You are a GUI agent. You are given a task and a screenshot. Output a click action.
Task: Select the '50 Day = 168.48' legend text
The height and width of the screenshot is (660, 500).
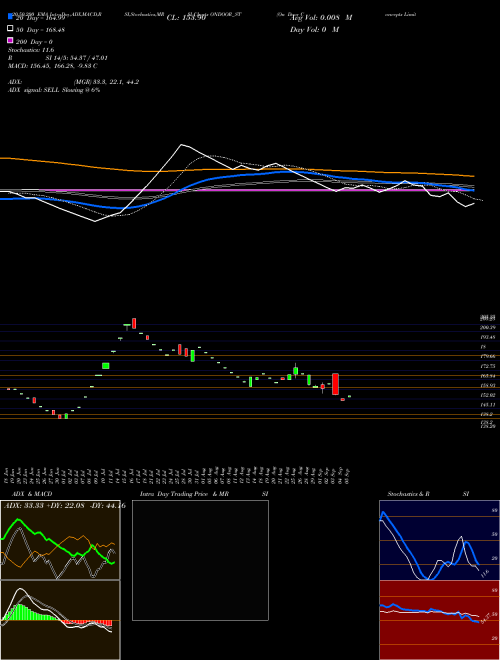(40, 30)
